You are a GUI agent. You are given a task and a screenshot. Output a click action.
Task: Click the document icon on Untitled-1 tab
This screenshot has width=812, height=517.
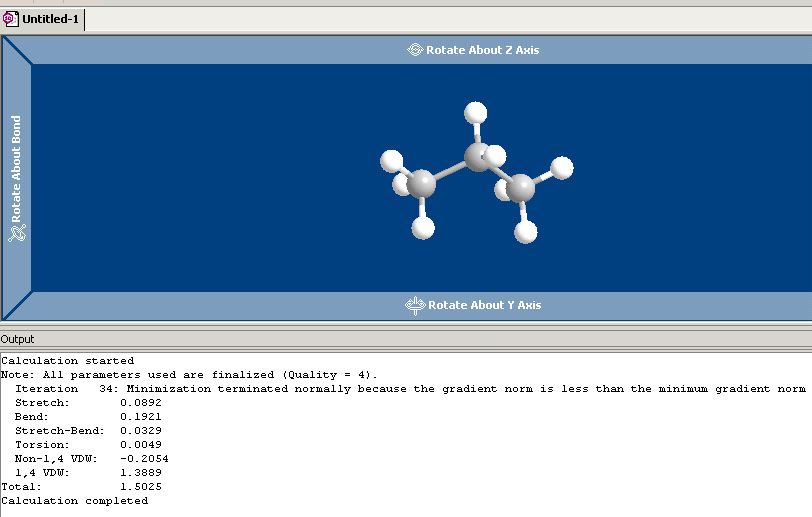pos(10,19)
